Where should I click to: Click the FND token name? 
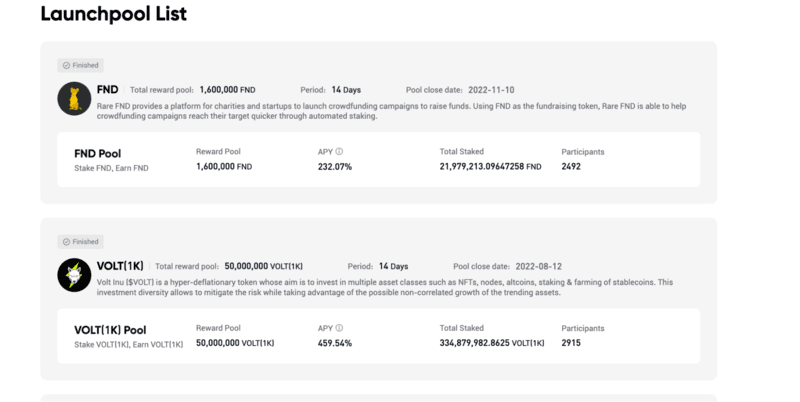(108, 89)
